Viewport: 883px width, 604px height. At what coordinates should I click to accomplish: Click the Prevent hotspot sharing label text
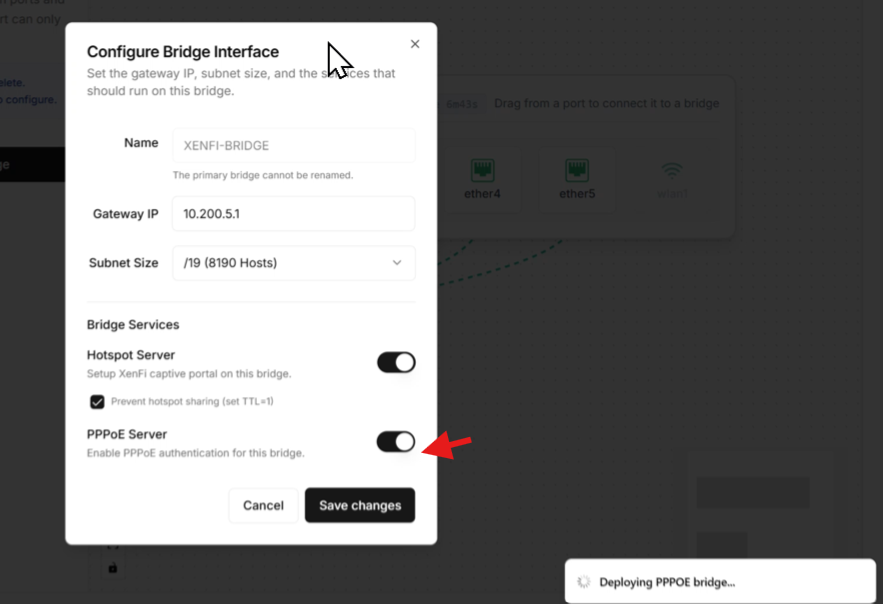[x=192, y=401]
